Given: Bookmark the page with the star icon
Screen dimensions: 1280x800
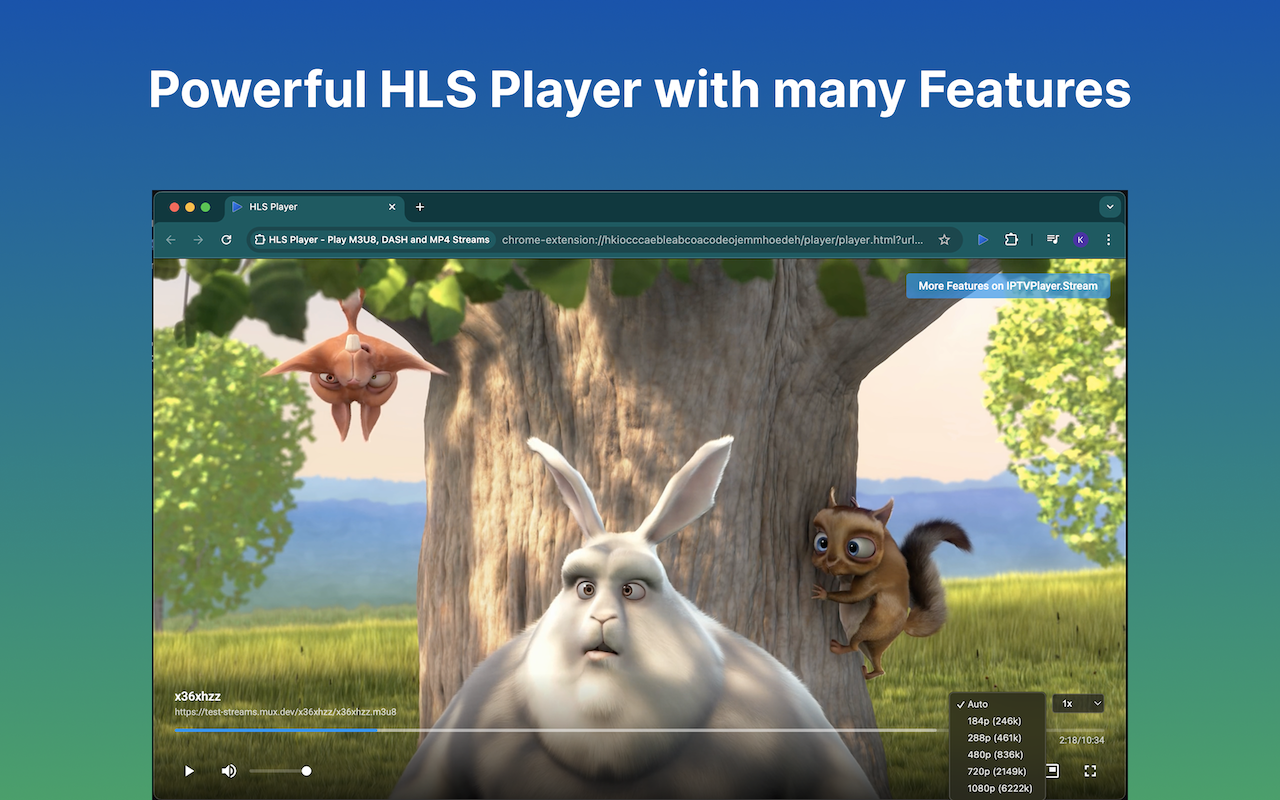Looking at the screenshot, I should coord(944,239).
